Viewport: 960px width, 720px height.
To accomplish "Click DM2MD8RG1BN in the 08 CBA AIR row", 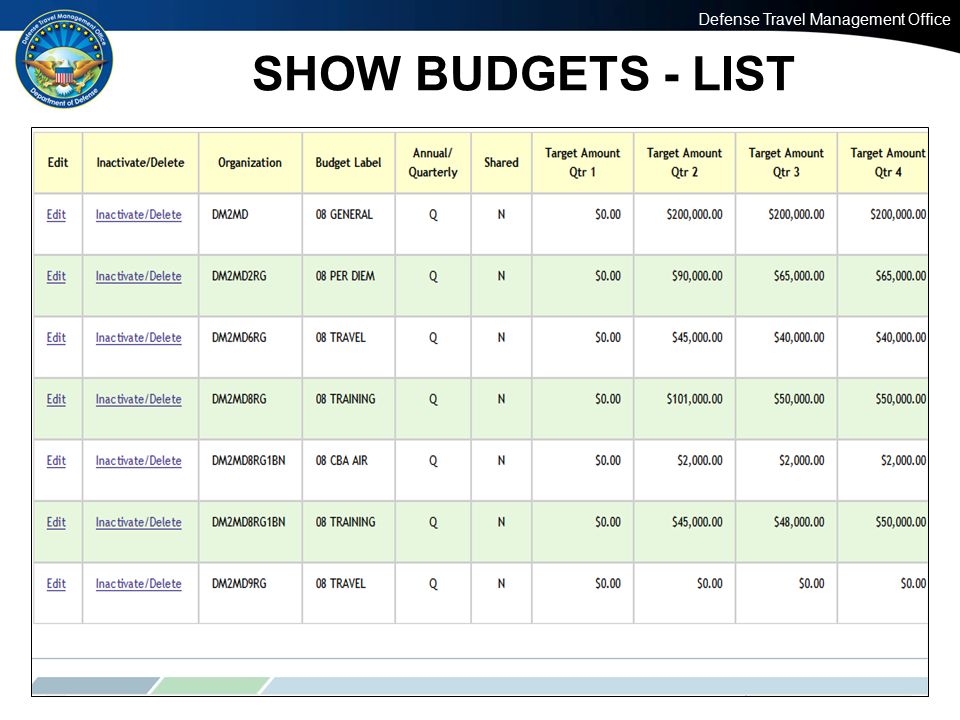I will pyautogui.click(x=249, y=461).
